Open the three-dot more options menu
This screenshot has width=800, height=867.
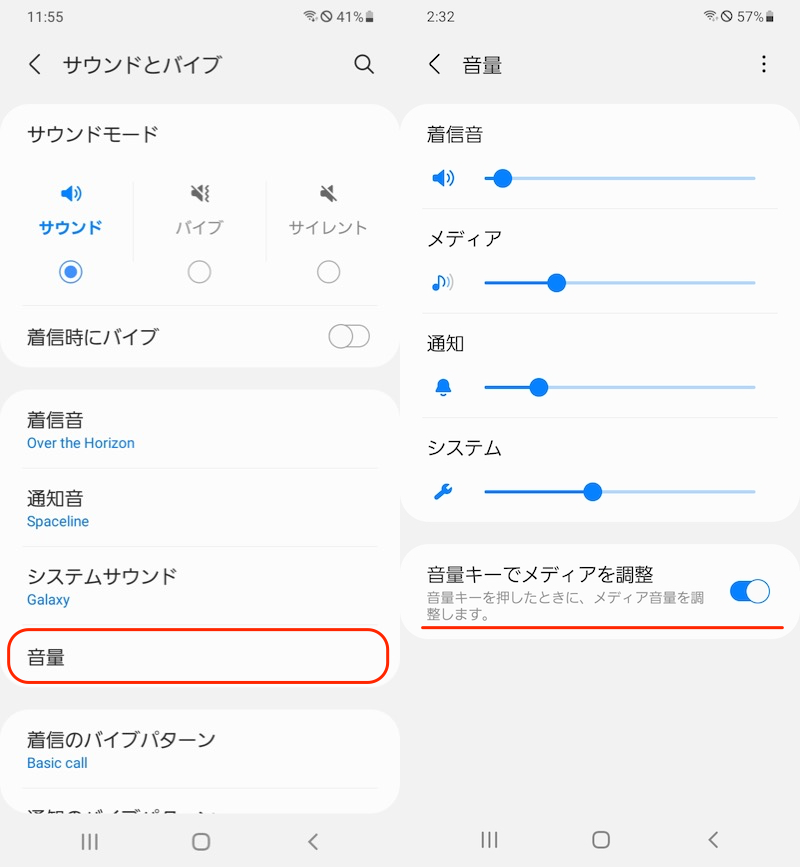(764, 65)
